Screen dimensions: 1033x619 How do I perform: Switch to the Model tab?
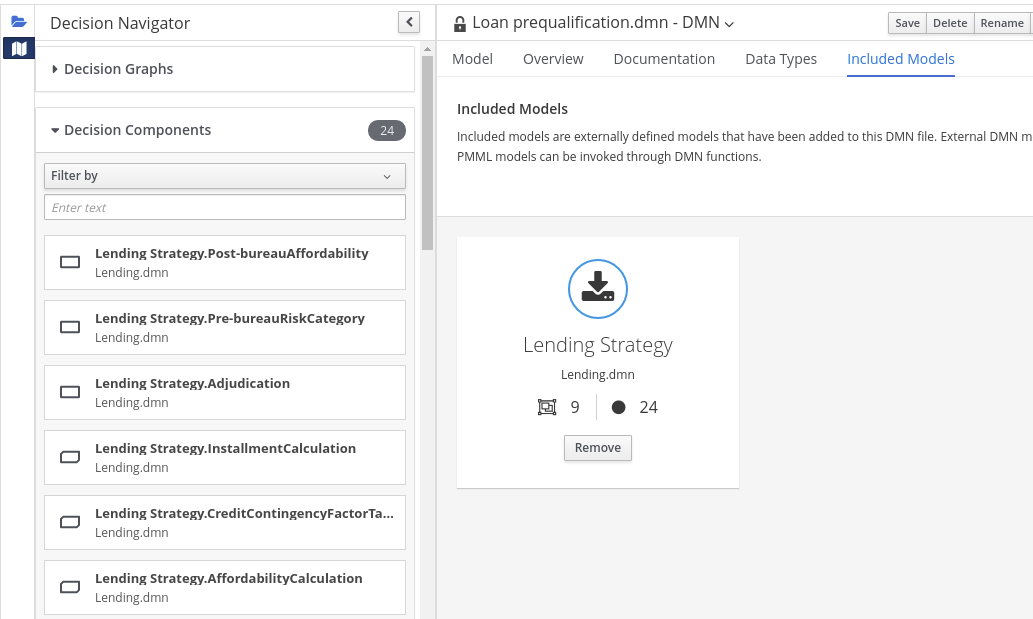click(472, 59)
